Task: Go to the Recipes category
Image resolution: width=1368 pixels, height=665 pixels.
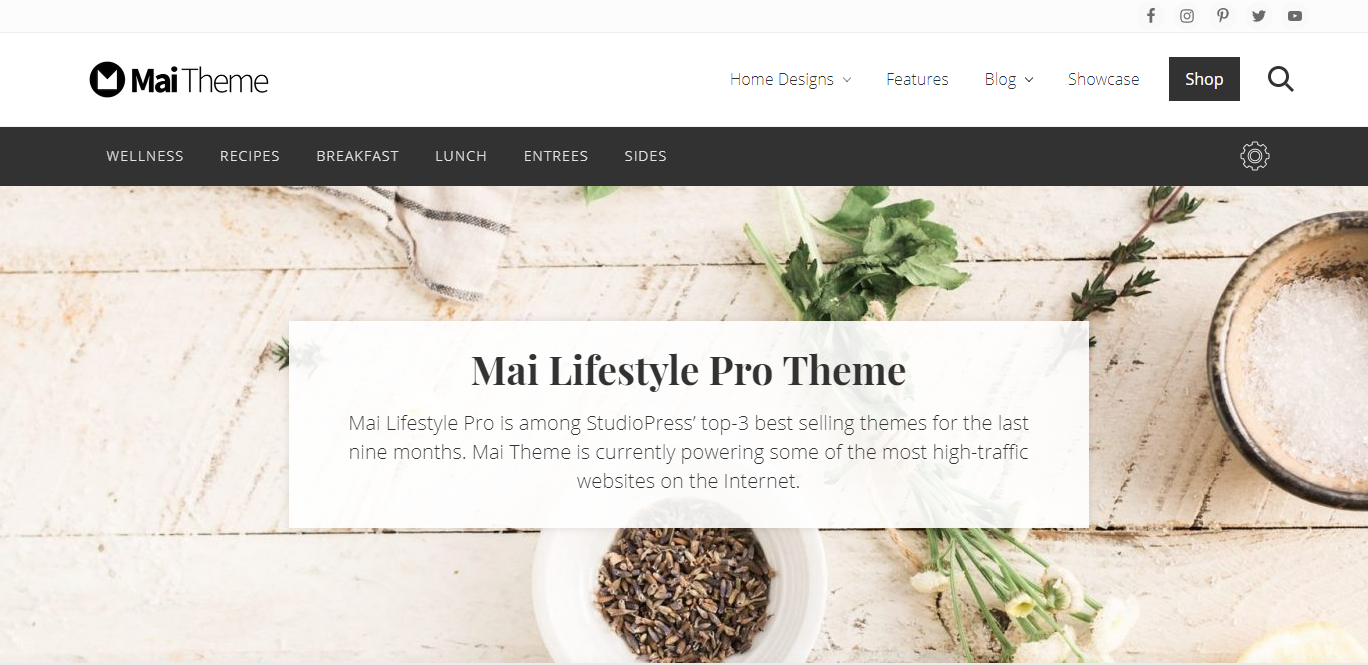Action: [250, 156]
